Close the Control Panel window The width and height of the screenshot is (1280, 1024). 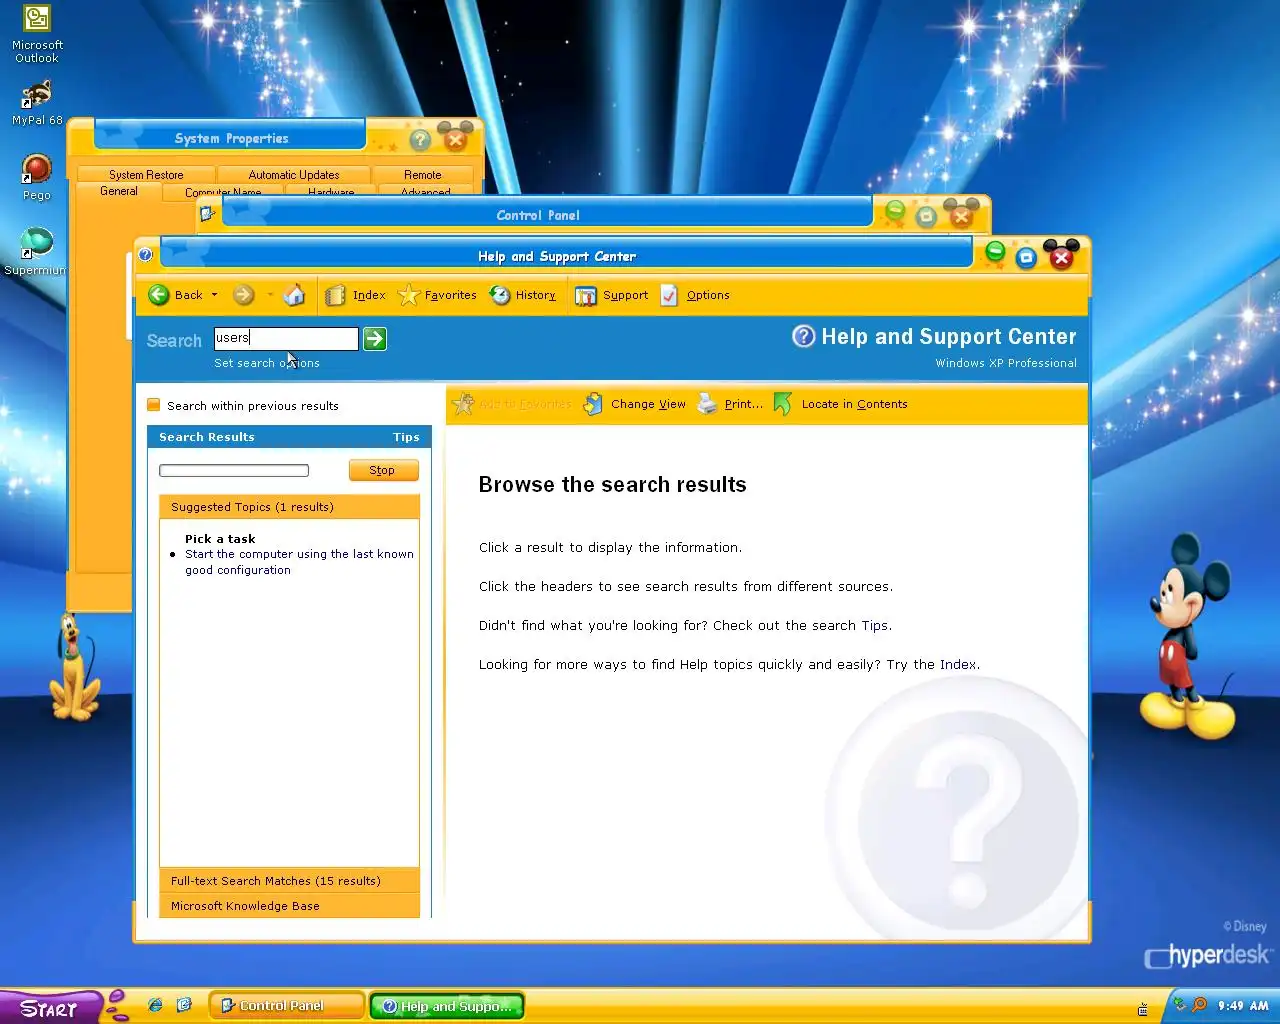tap(962, 214)
